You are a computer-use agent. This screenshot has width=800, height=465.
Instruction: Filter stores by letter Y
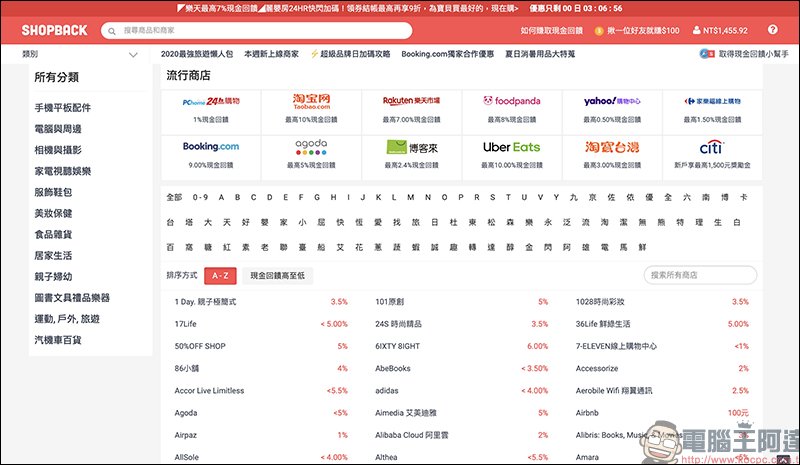(556, 197)
